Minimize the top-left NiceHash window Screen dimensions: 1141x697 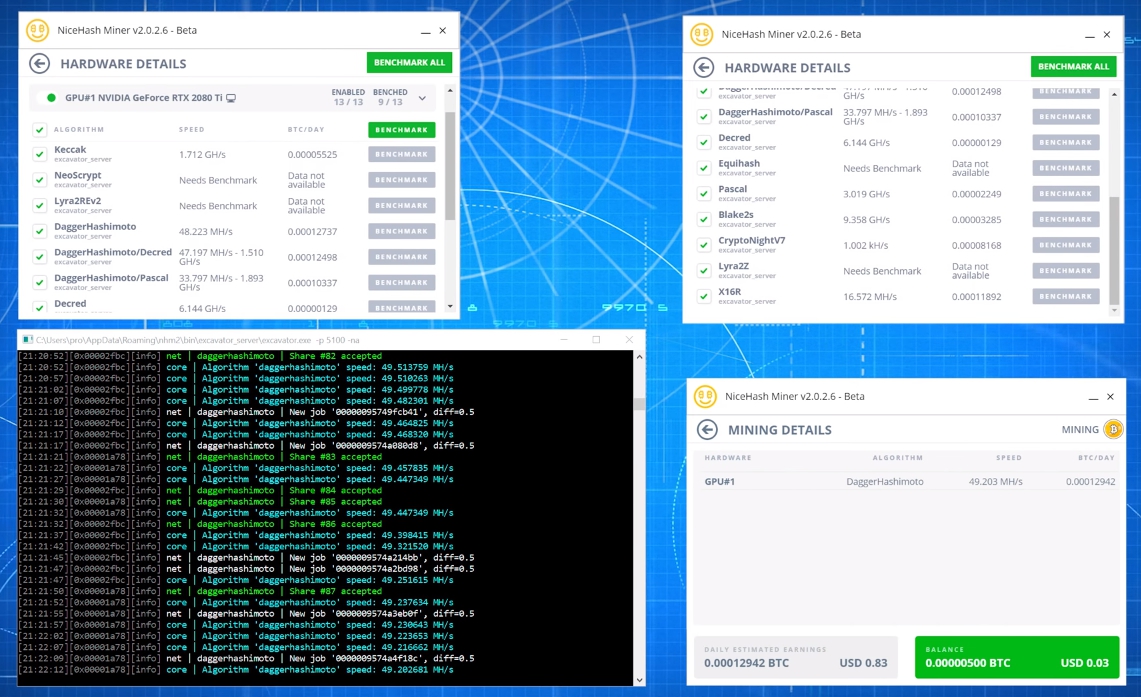[x=426, y=31]
